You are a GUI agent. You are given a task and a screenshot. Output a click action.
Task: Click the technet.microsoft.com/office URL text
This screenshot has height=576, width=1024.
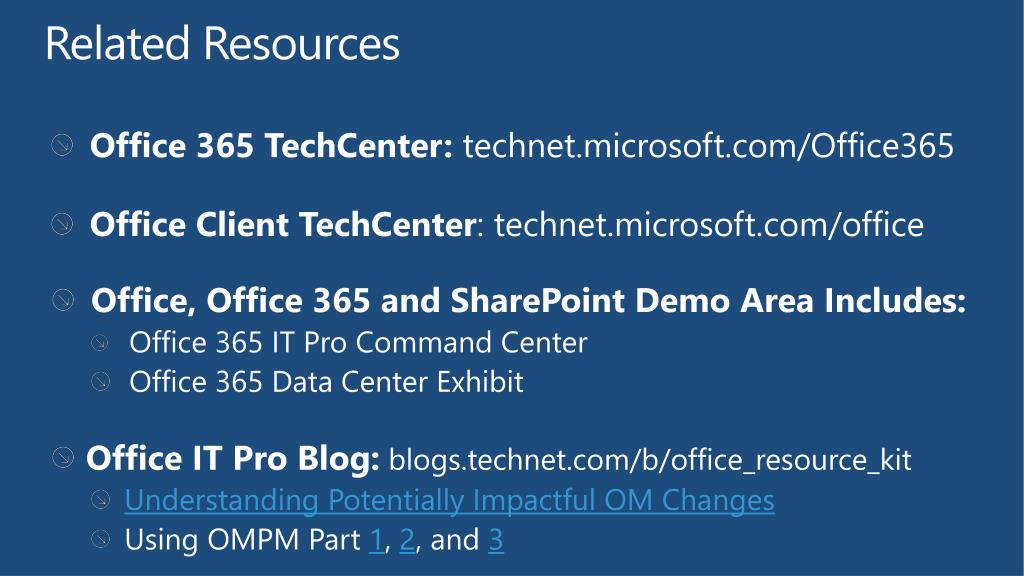pyautogui.click(x=709, y=225)
